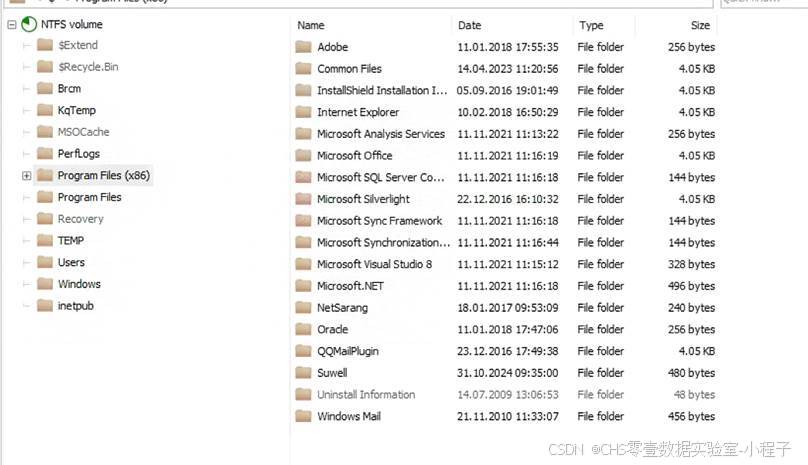The image size is (808, 465).
Task: Click the $Extend folder icon in tree
Action: pos(45,45)
